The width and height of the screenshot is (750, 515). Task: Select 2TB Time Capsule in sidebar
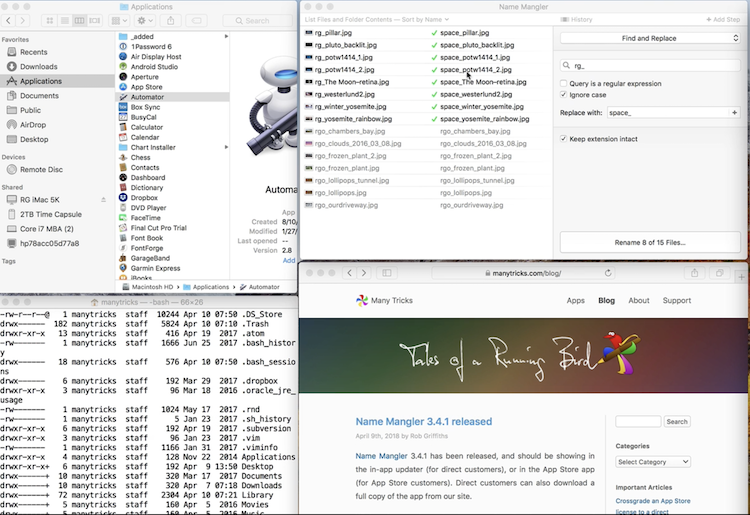[51, 214]
